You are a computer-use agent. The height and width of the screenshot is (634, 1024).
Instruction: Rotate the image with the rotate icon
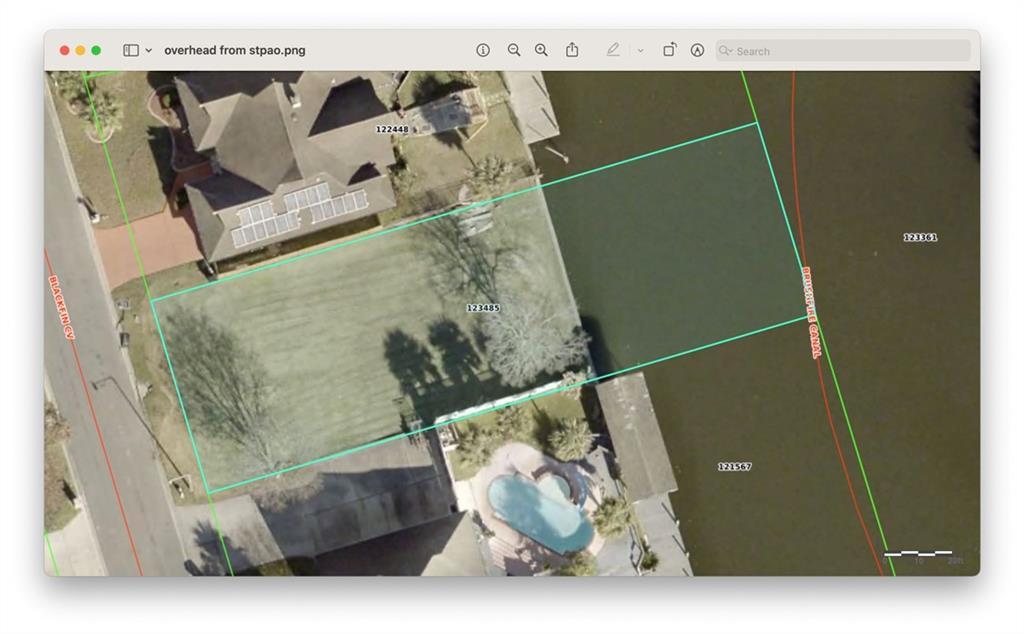click(669, 50)
